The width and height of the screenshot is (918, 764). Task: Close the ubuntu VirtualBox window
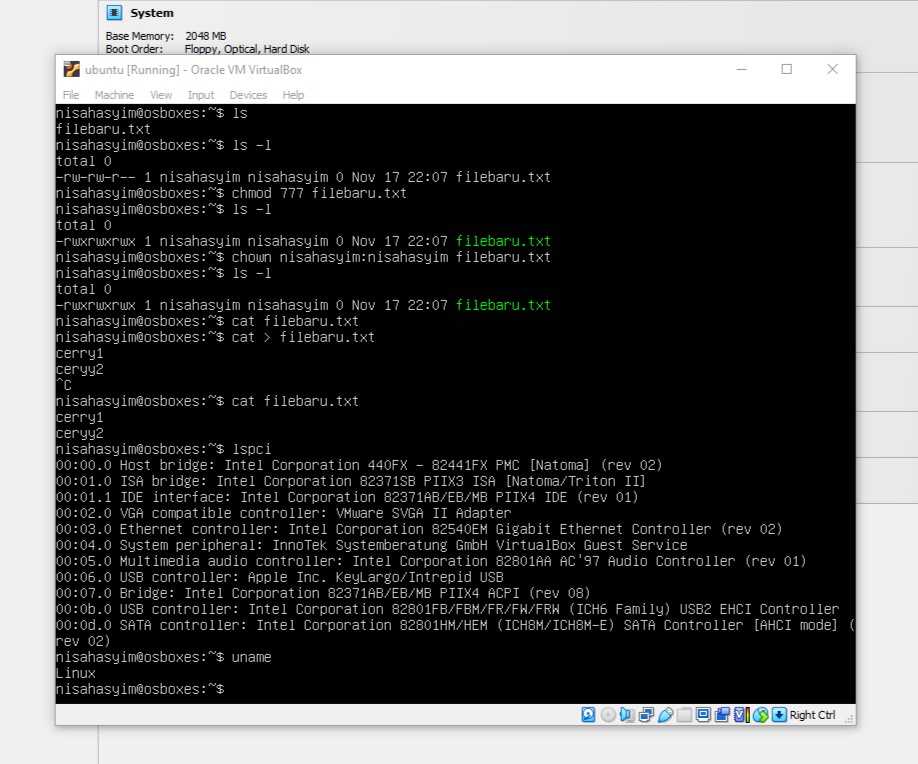pos(833,69)
